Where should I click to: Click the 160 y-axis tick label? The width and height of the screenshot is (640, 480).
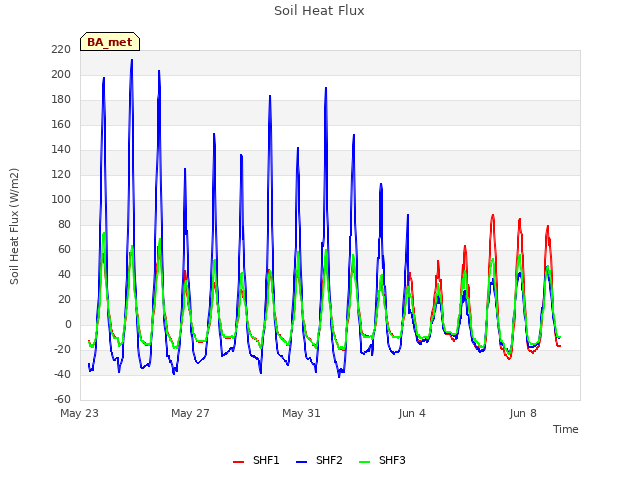(x=61, y=124)
